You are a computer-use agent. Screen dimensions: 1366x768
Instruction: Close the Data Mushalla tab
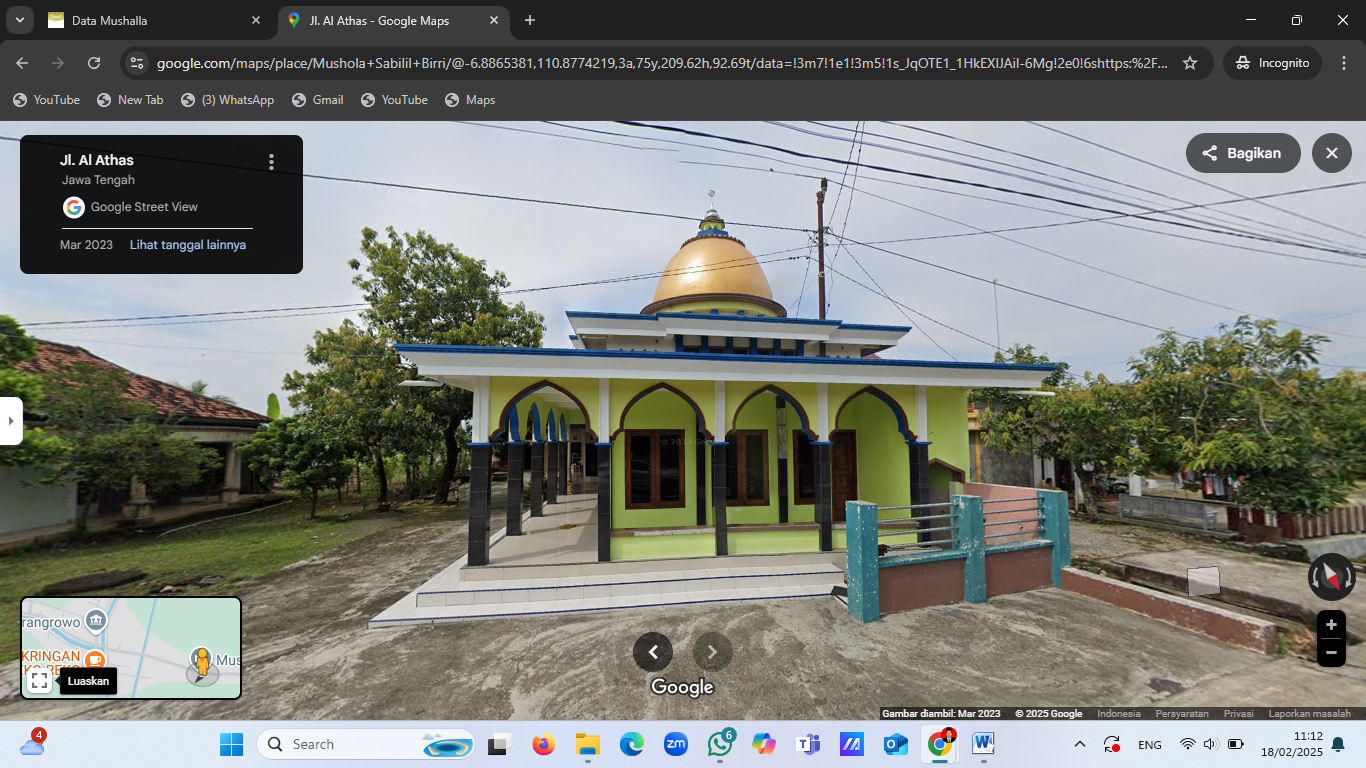tap(256, 20)
